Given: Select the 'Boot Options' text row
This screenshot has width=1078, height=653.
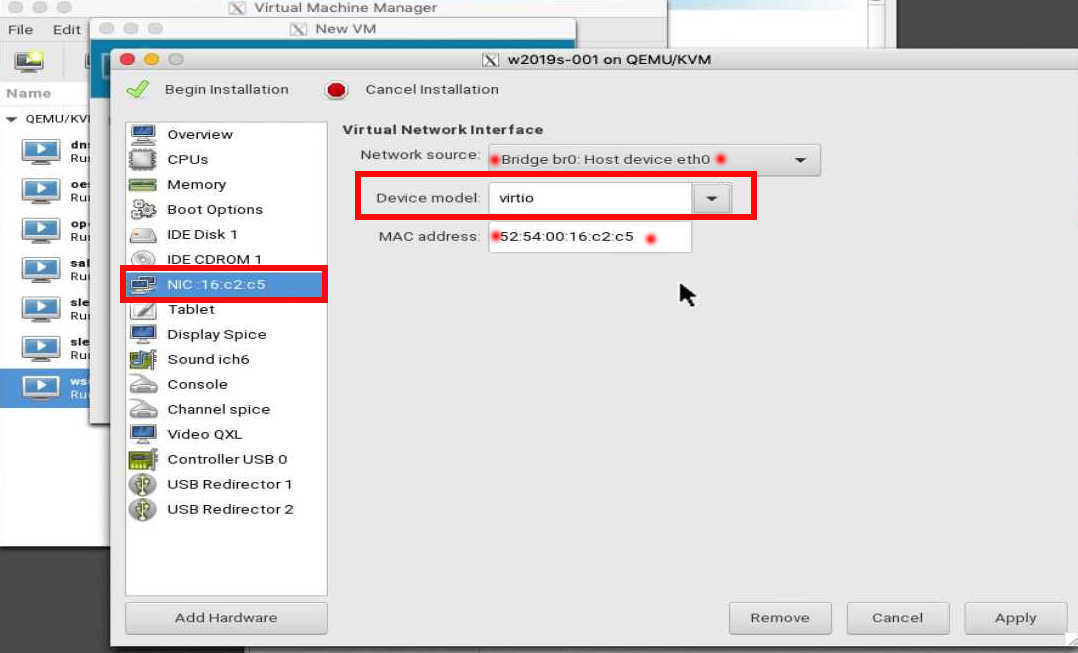Looking at the screenshot, I should pos(215,210).
